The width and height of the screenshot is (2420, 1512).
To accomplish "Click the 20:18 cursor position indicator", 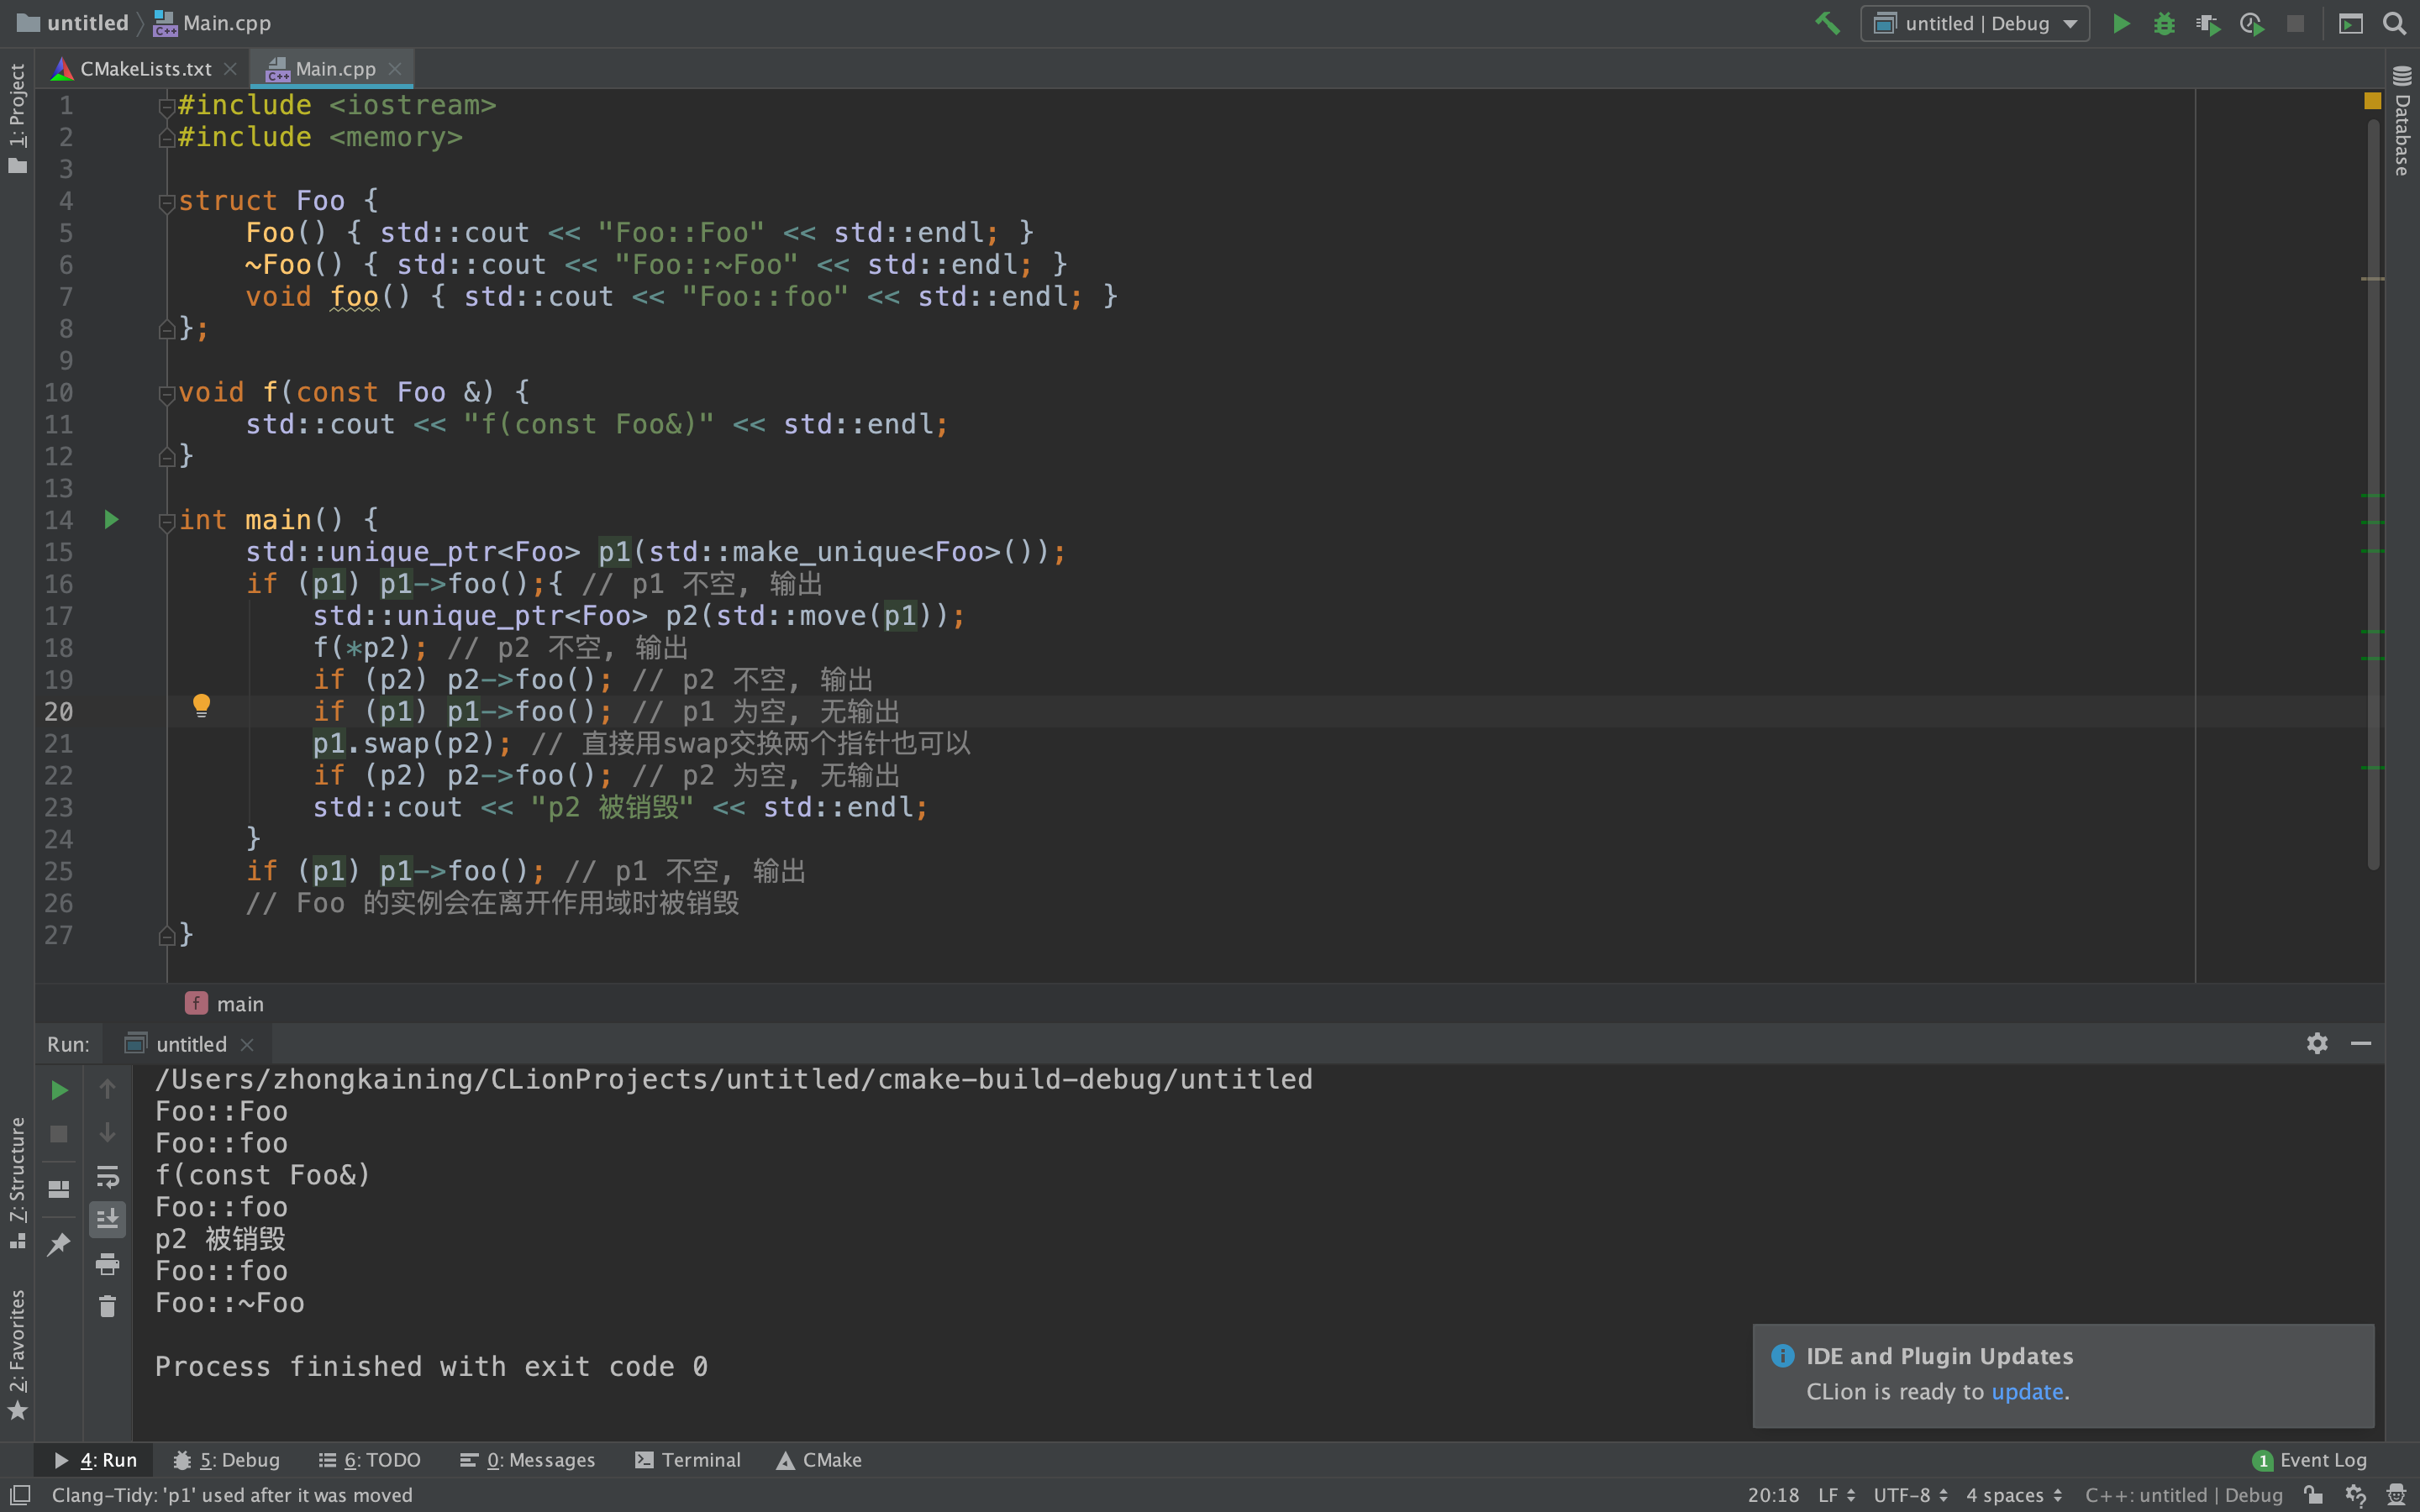I will click(x=1773, y=1495).
